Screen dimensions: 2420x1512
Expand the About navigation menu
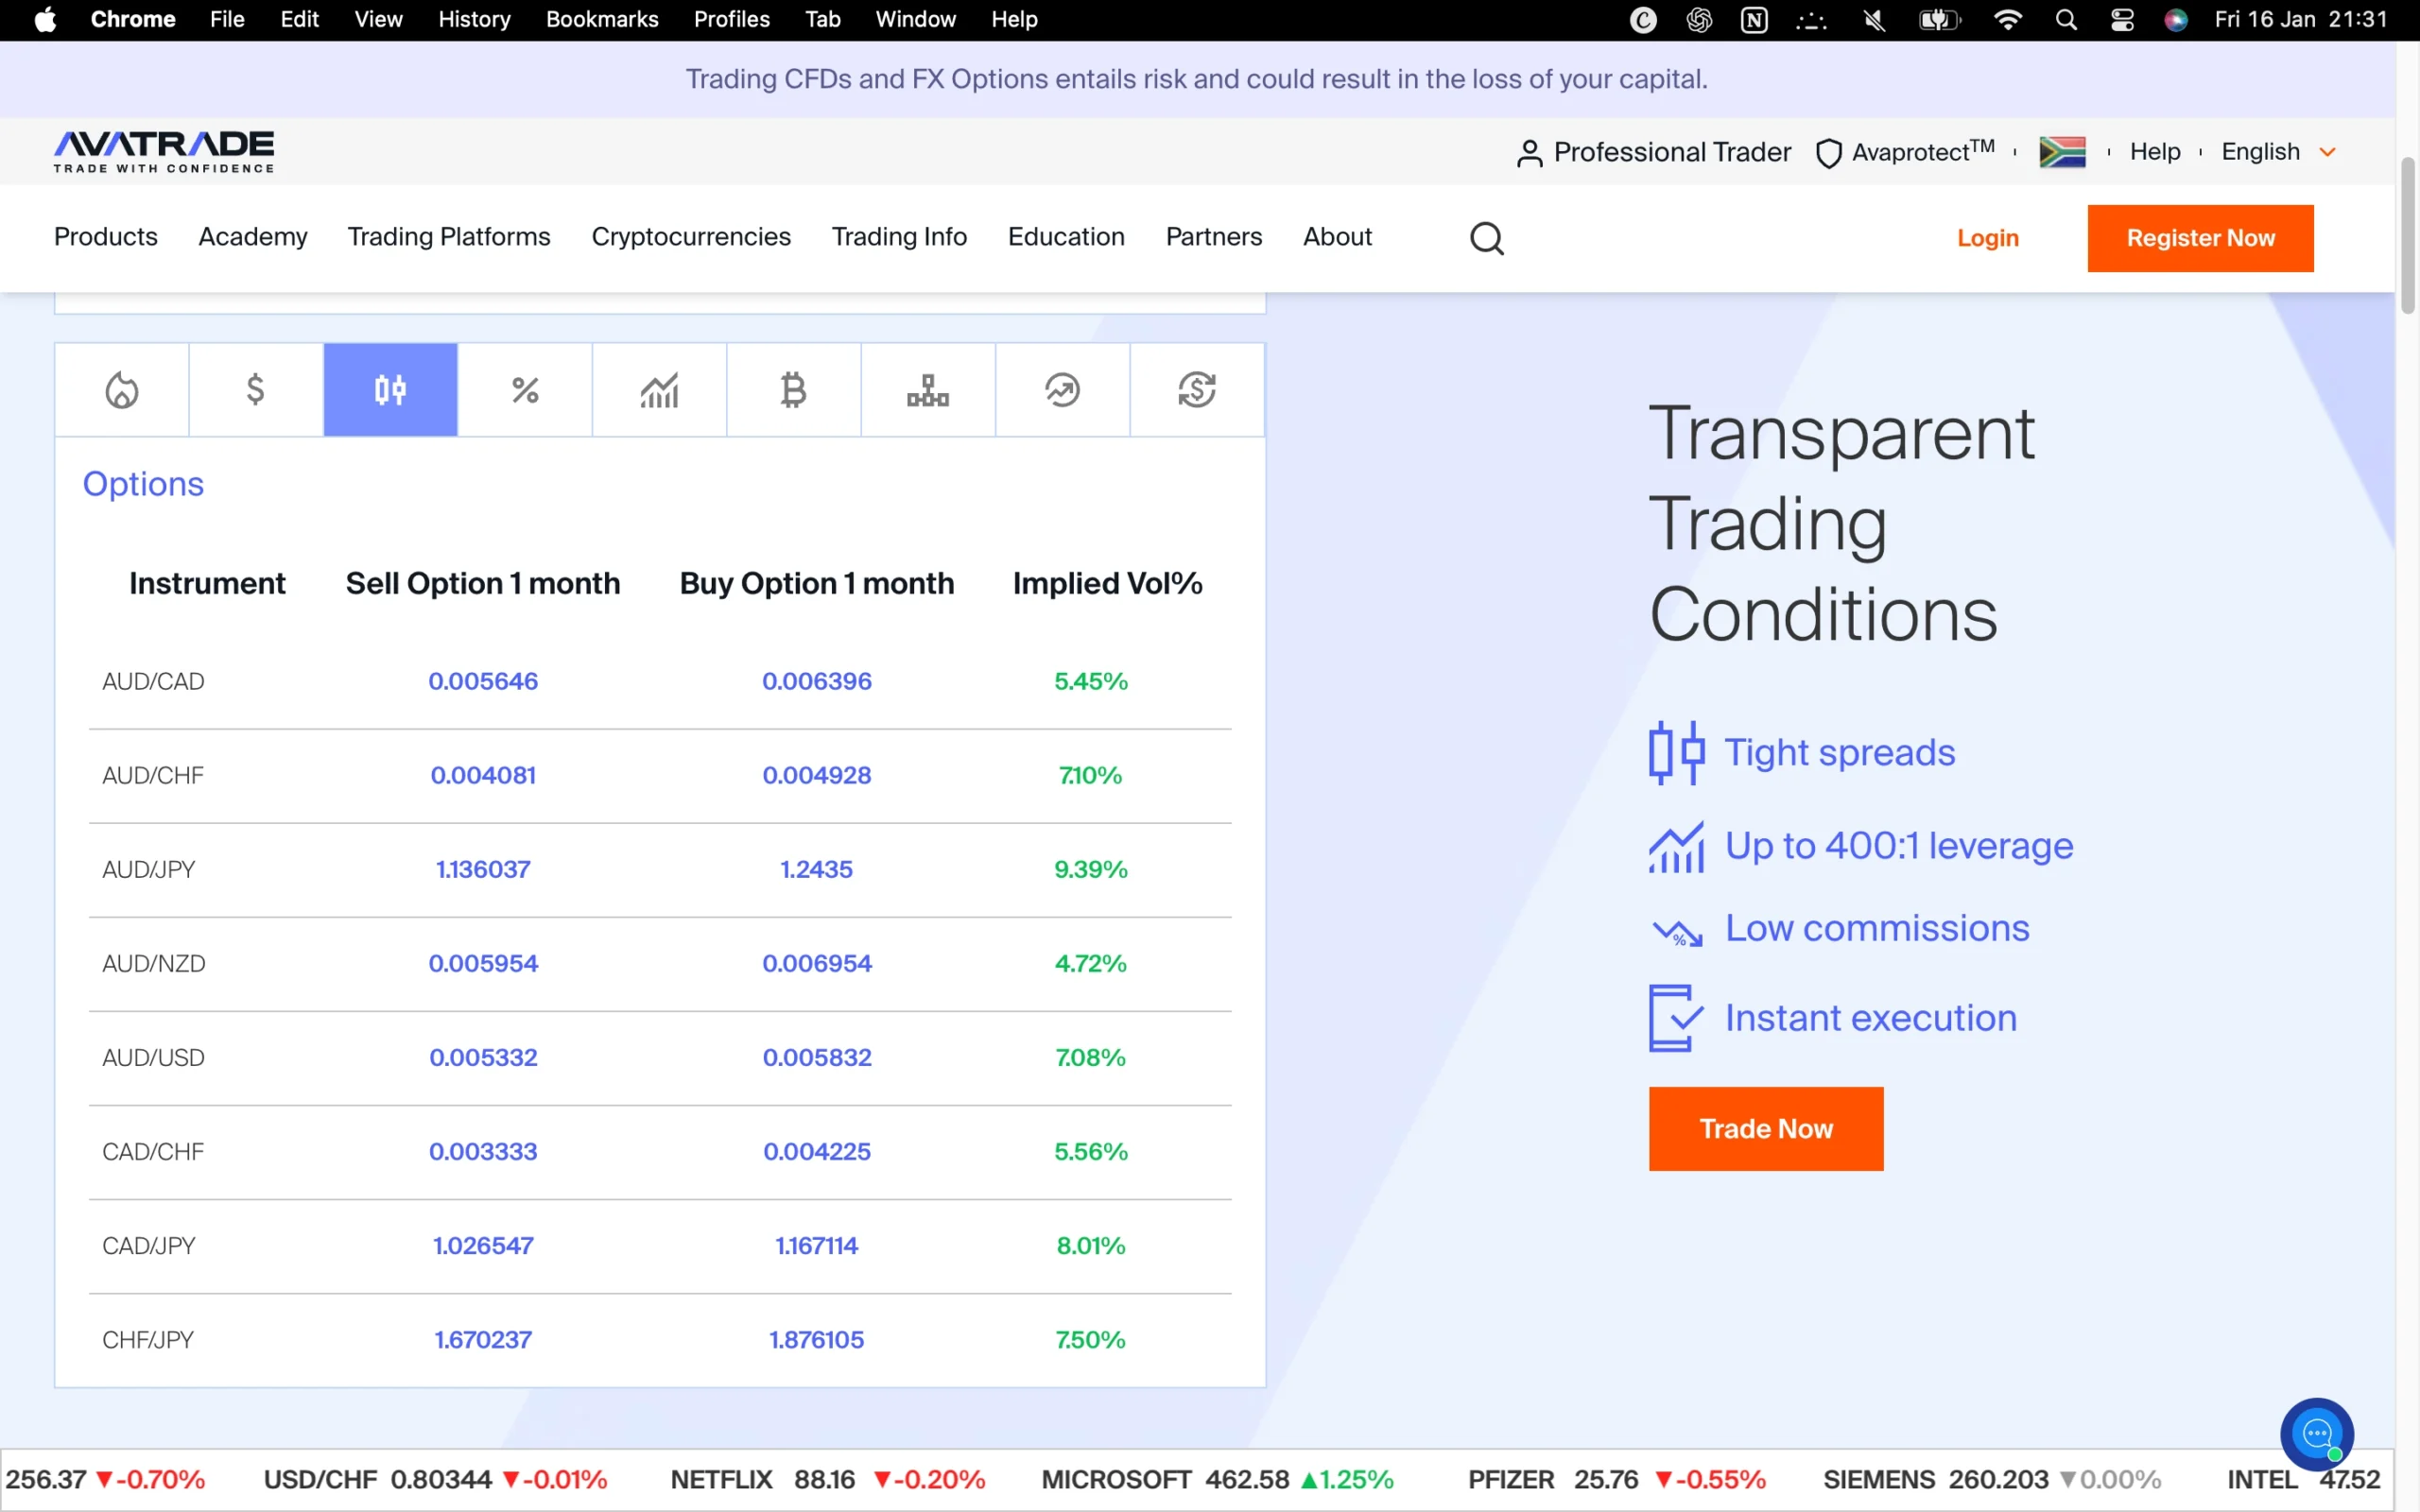[1338, 237]
